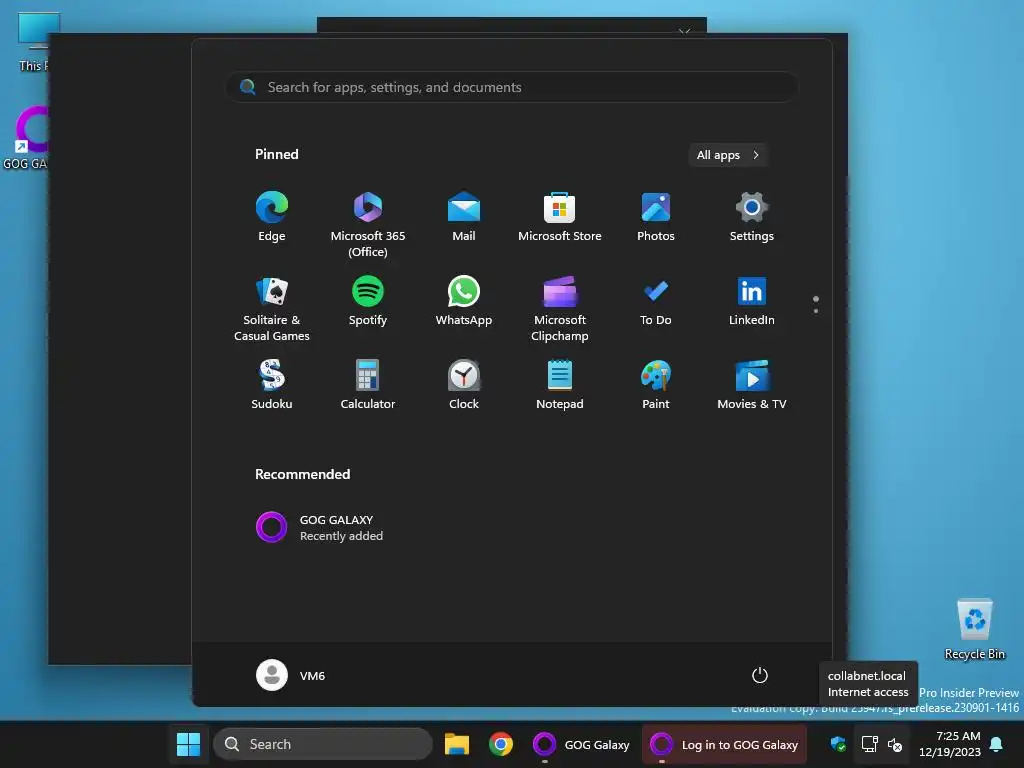Click the power button in Start menu

click(760, 675)
